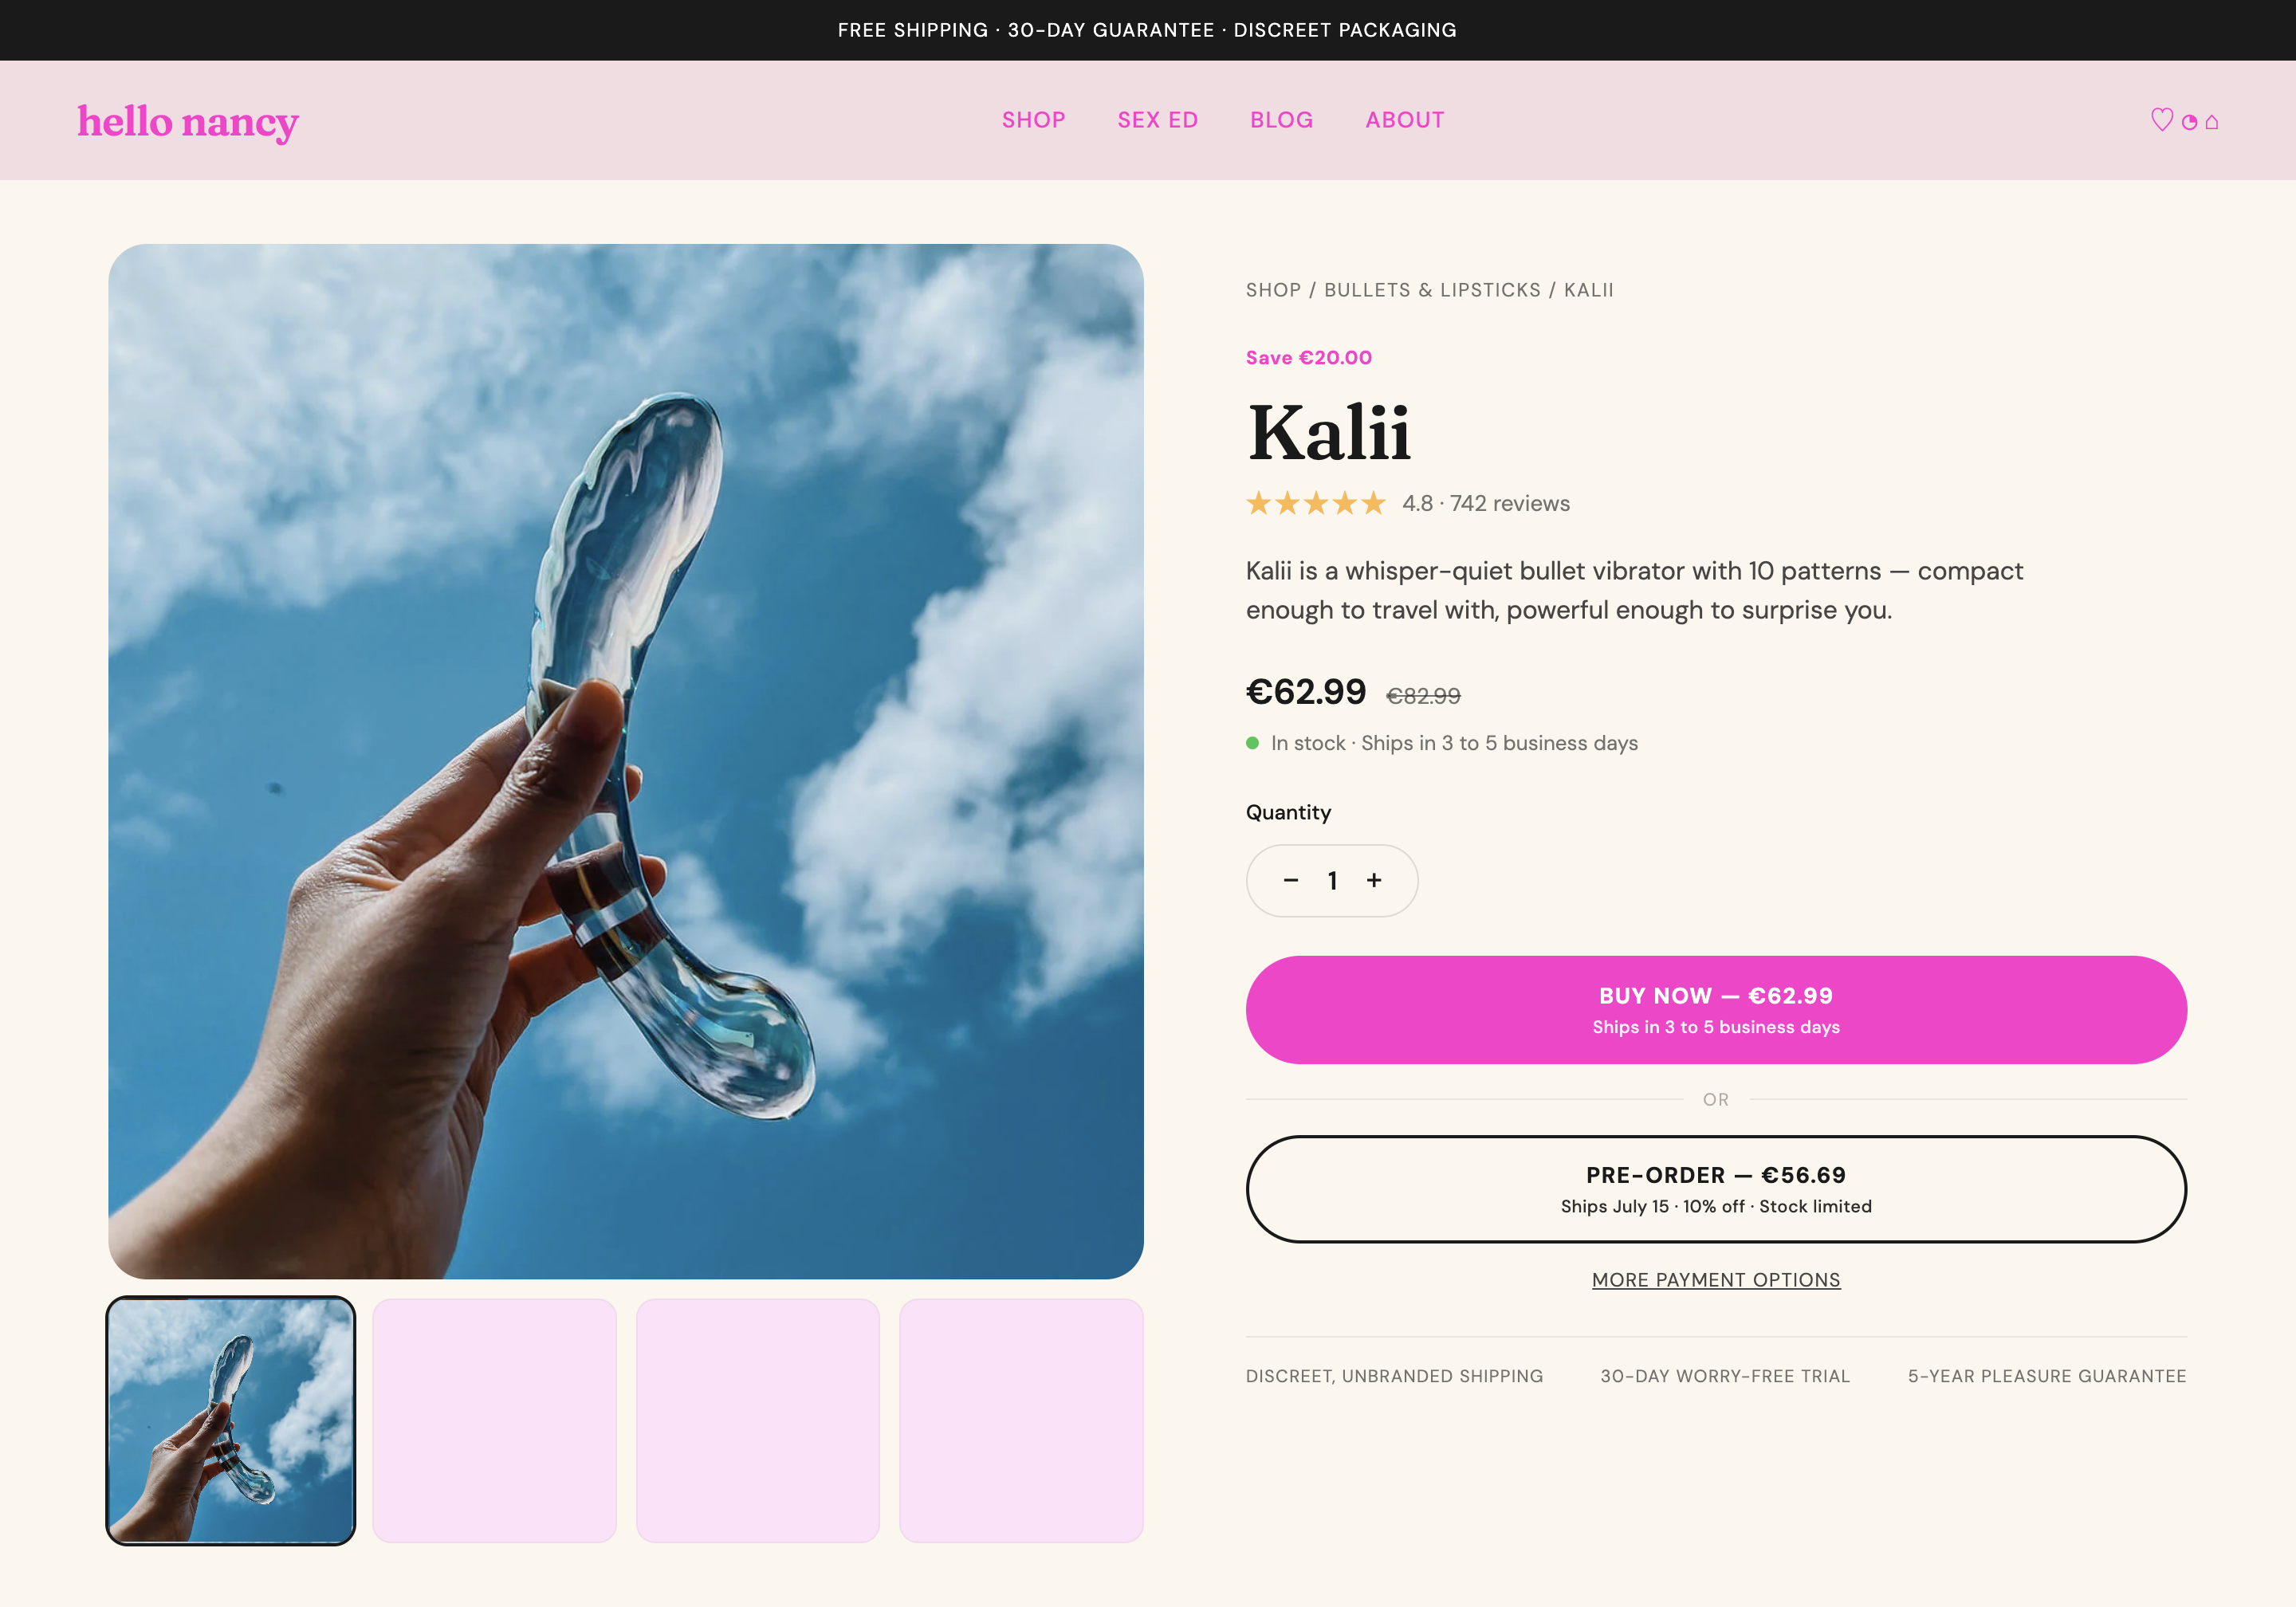Open the SEX ED menu item
Viewport: 2296px width, 1607px height.
coord(1158,120)
